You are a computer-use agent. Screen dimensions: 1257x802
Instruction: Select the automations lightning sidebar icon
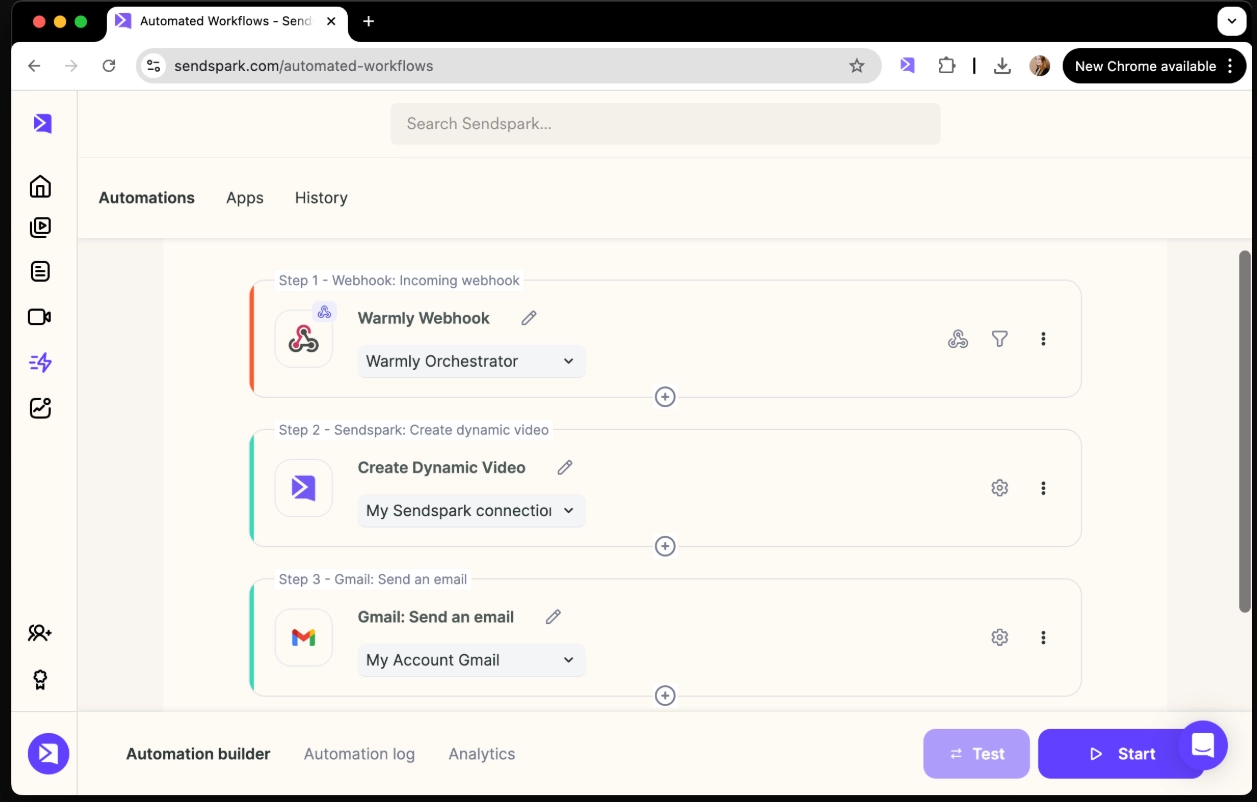pos(40,362)
